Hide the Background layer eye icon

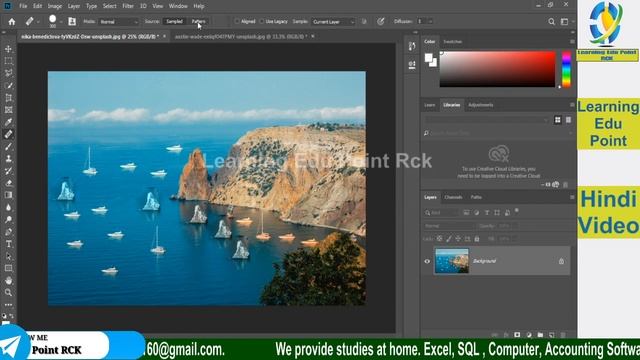[427, 261]
